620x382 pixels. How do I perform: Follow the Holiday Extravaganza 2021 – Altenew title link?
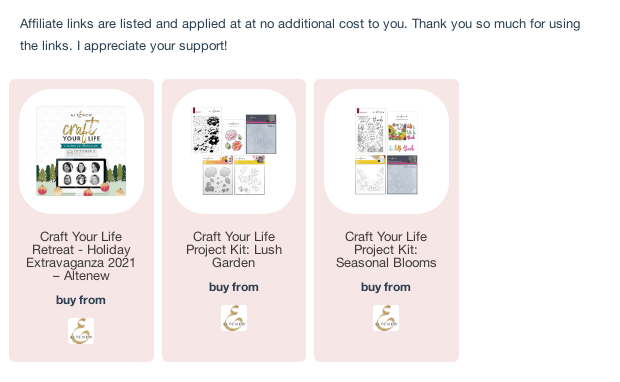[81, 256]
